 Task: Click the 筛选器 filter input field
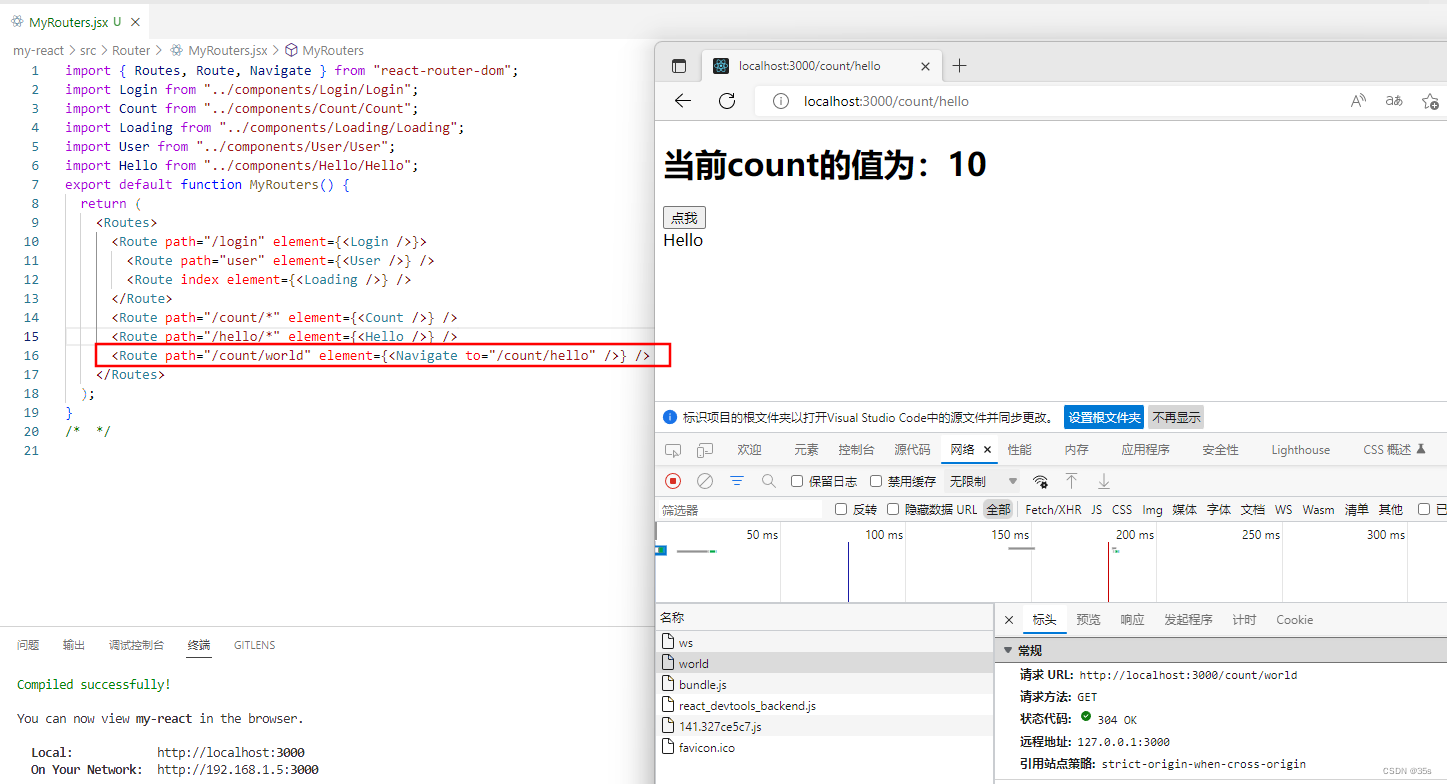coord(740,509)
